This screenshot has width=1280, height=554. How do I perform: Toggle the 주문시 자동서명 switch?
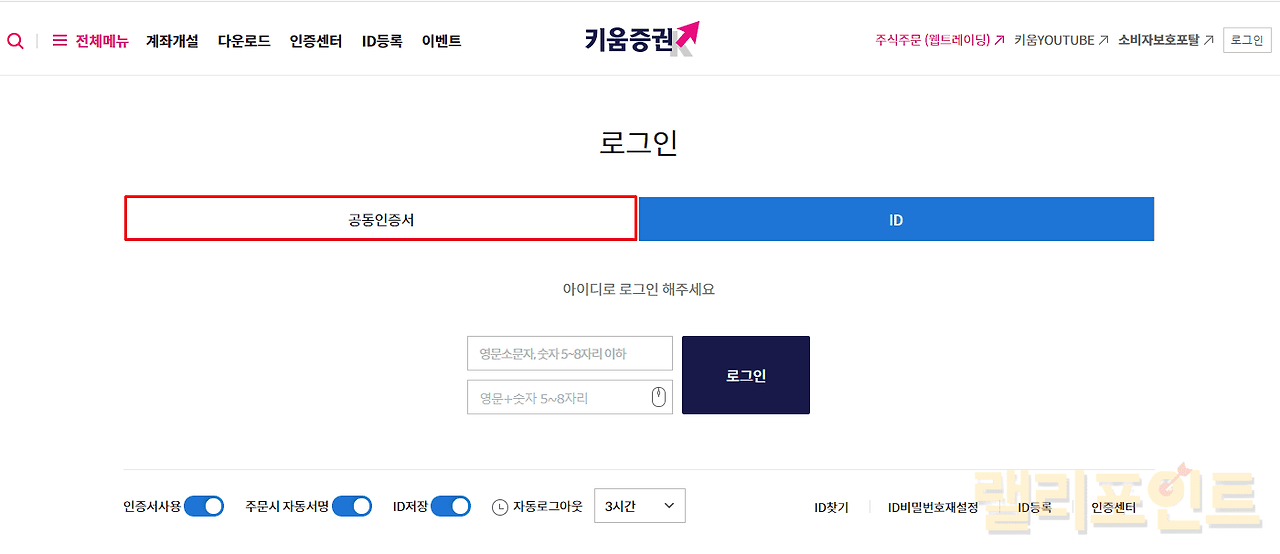tap(352, 506)
